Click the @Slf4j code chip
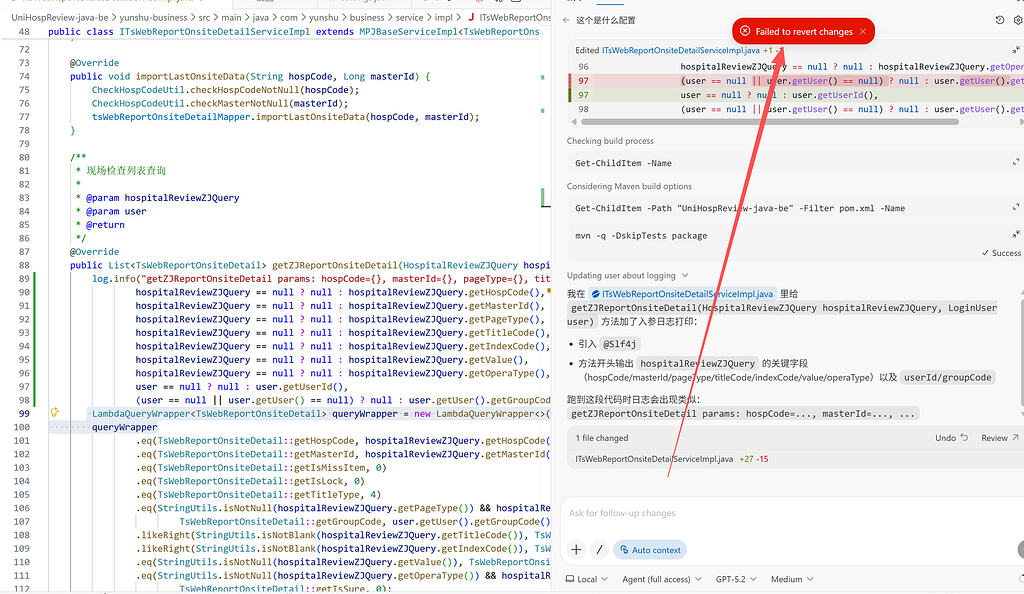Image resolution: width=1024 pixels, height=594 pixels. click(x=619, y=344)
